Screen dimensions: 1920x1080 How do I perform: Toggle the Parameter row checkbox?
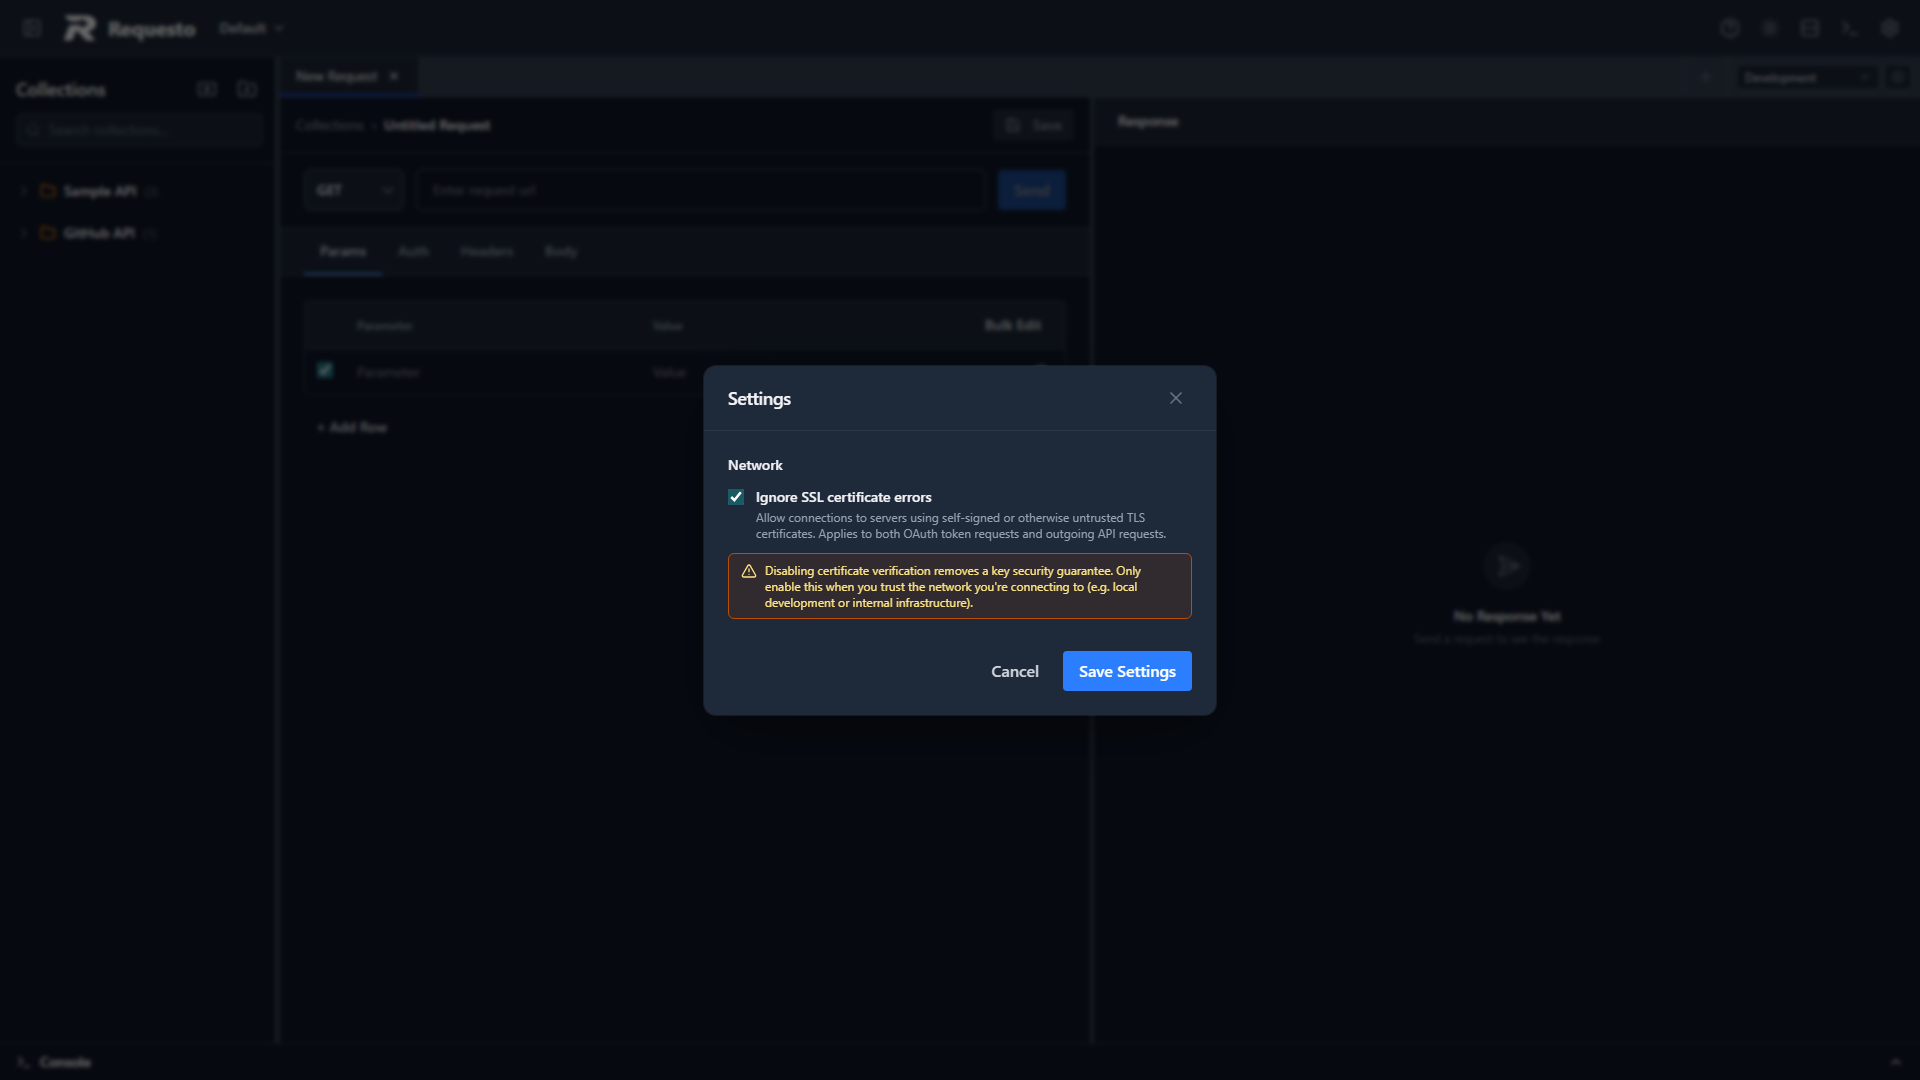[x=325, y=371]
